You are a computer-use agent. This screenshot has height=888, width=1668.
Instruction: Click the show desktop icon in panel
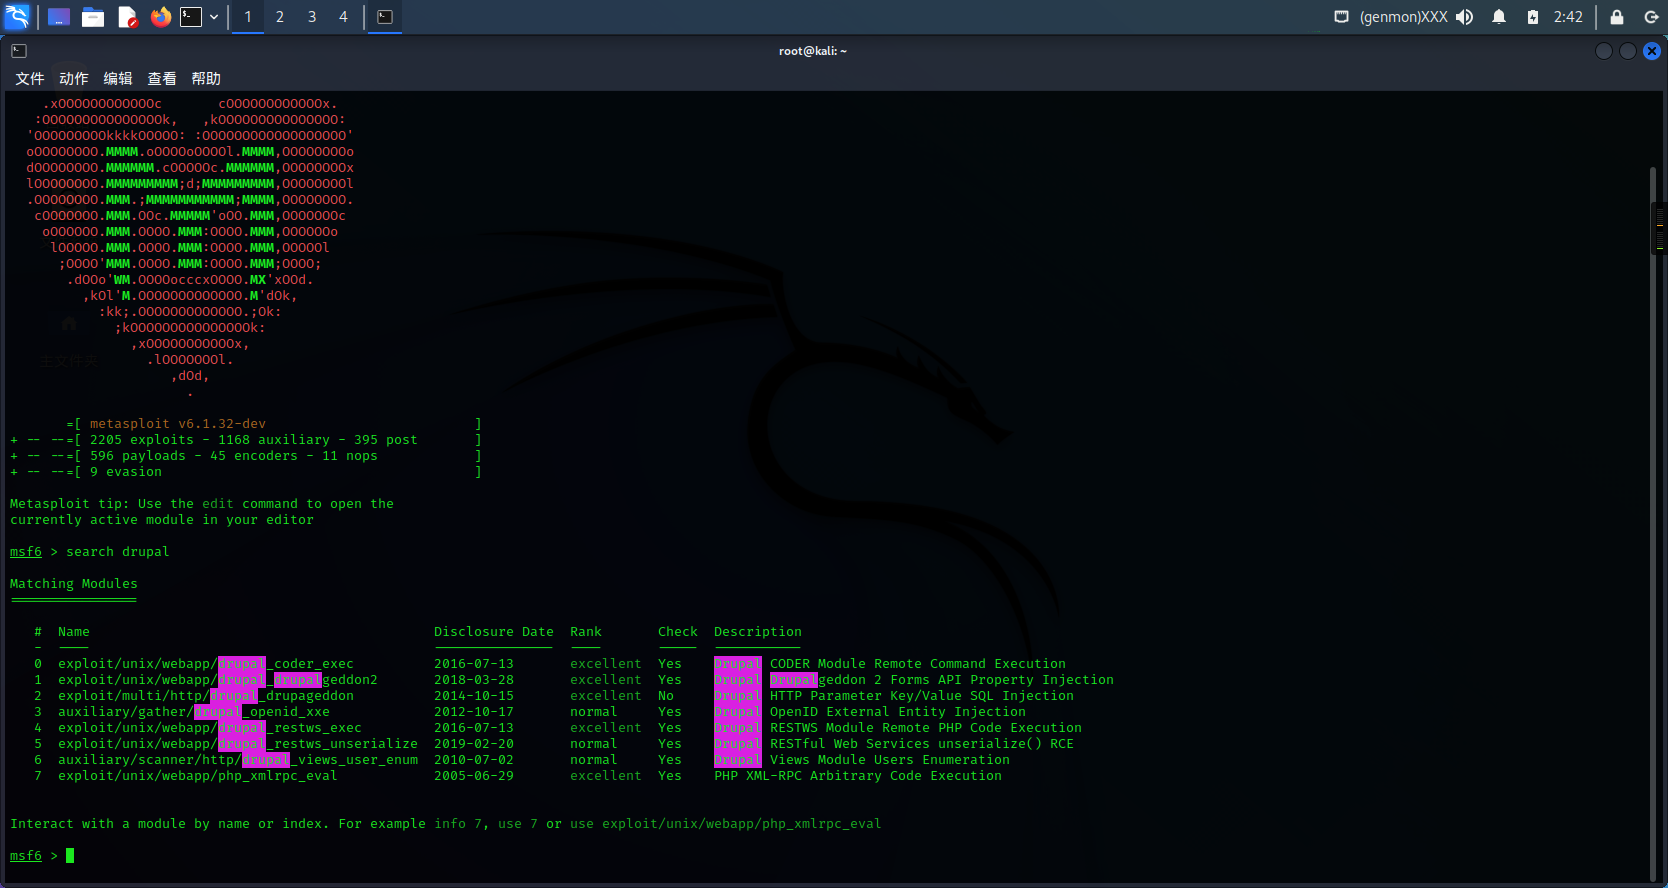coord(59,17)
